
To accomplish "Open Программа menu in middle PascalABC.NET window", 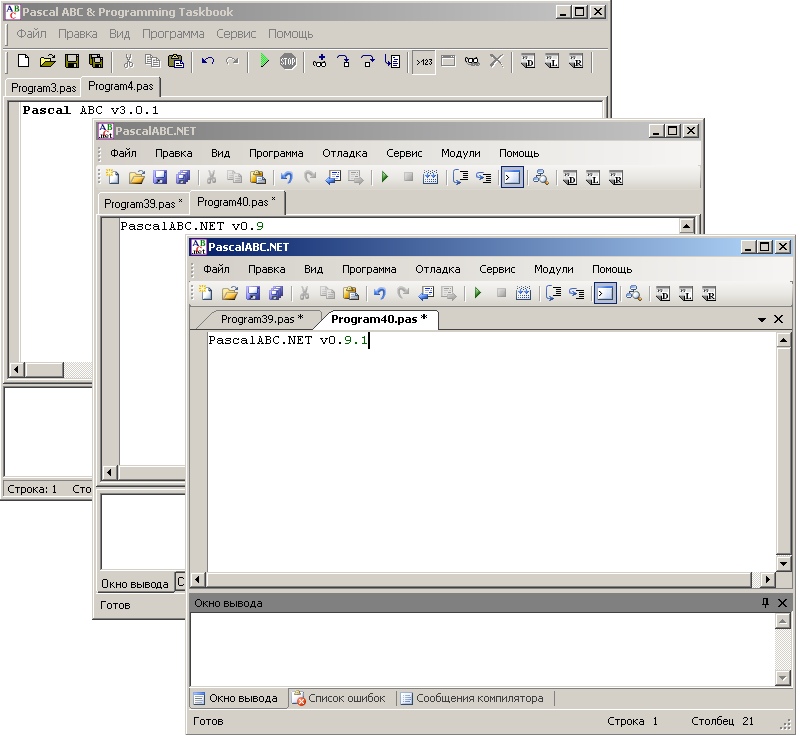I will tap(276, 153).
